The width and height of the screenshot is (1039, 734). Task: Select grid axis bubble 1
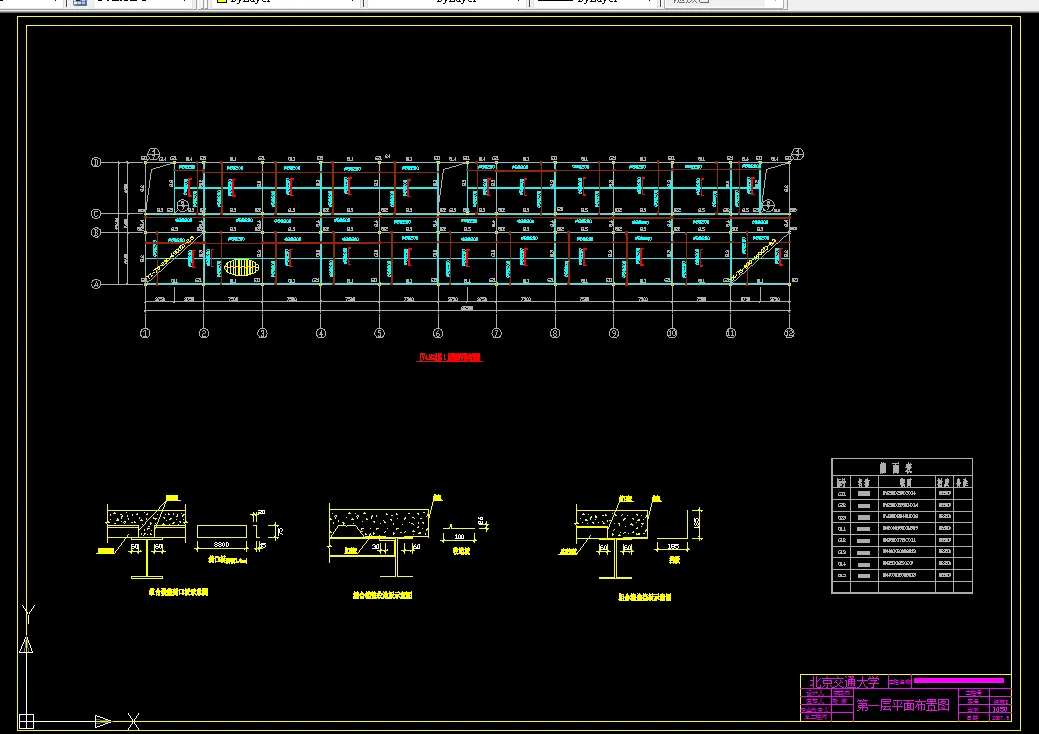coord(145,333)
